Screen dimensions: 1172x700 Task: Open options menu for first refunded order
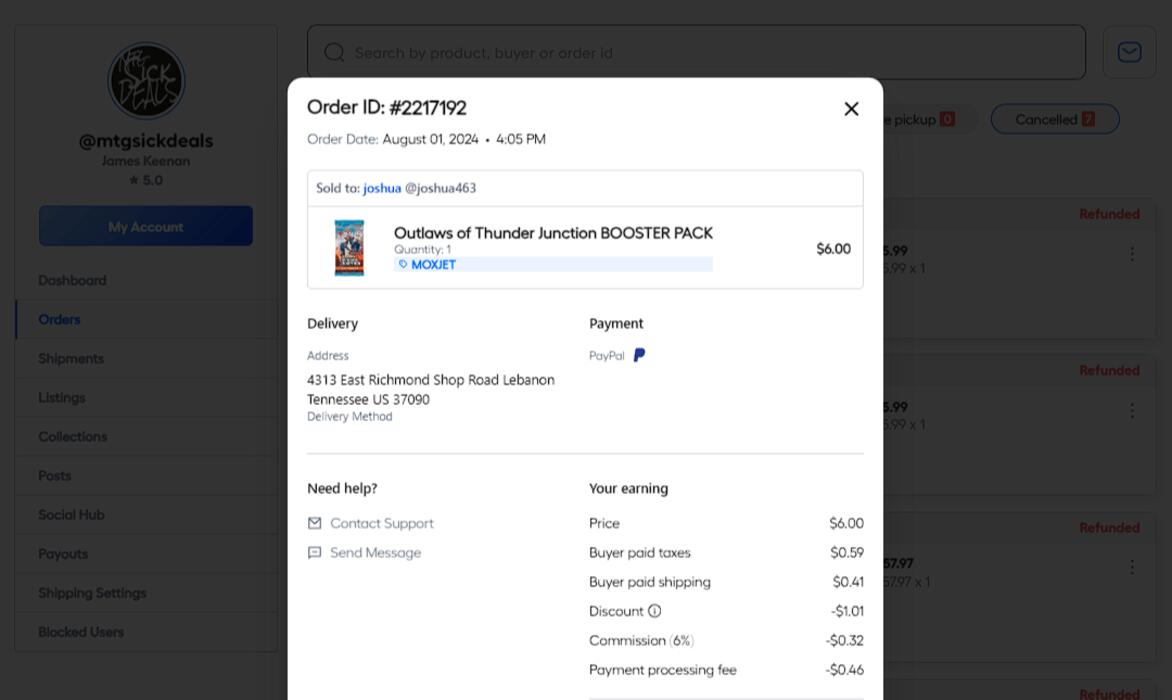coord(1132,254)
